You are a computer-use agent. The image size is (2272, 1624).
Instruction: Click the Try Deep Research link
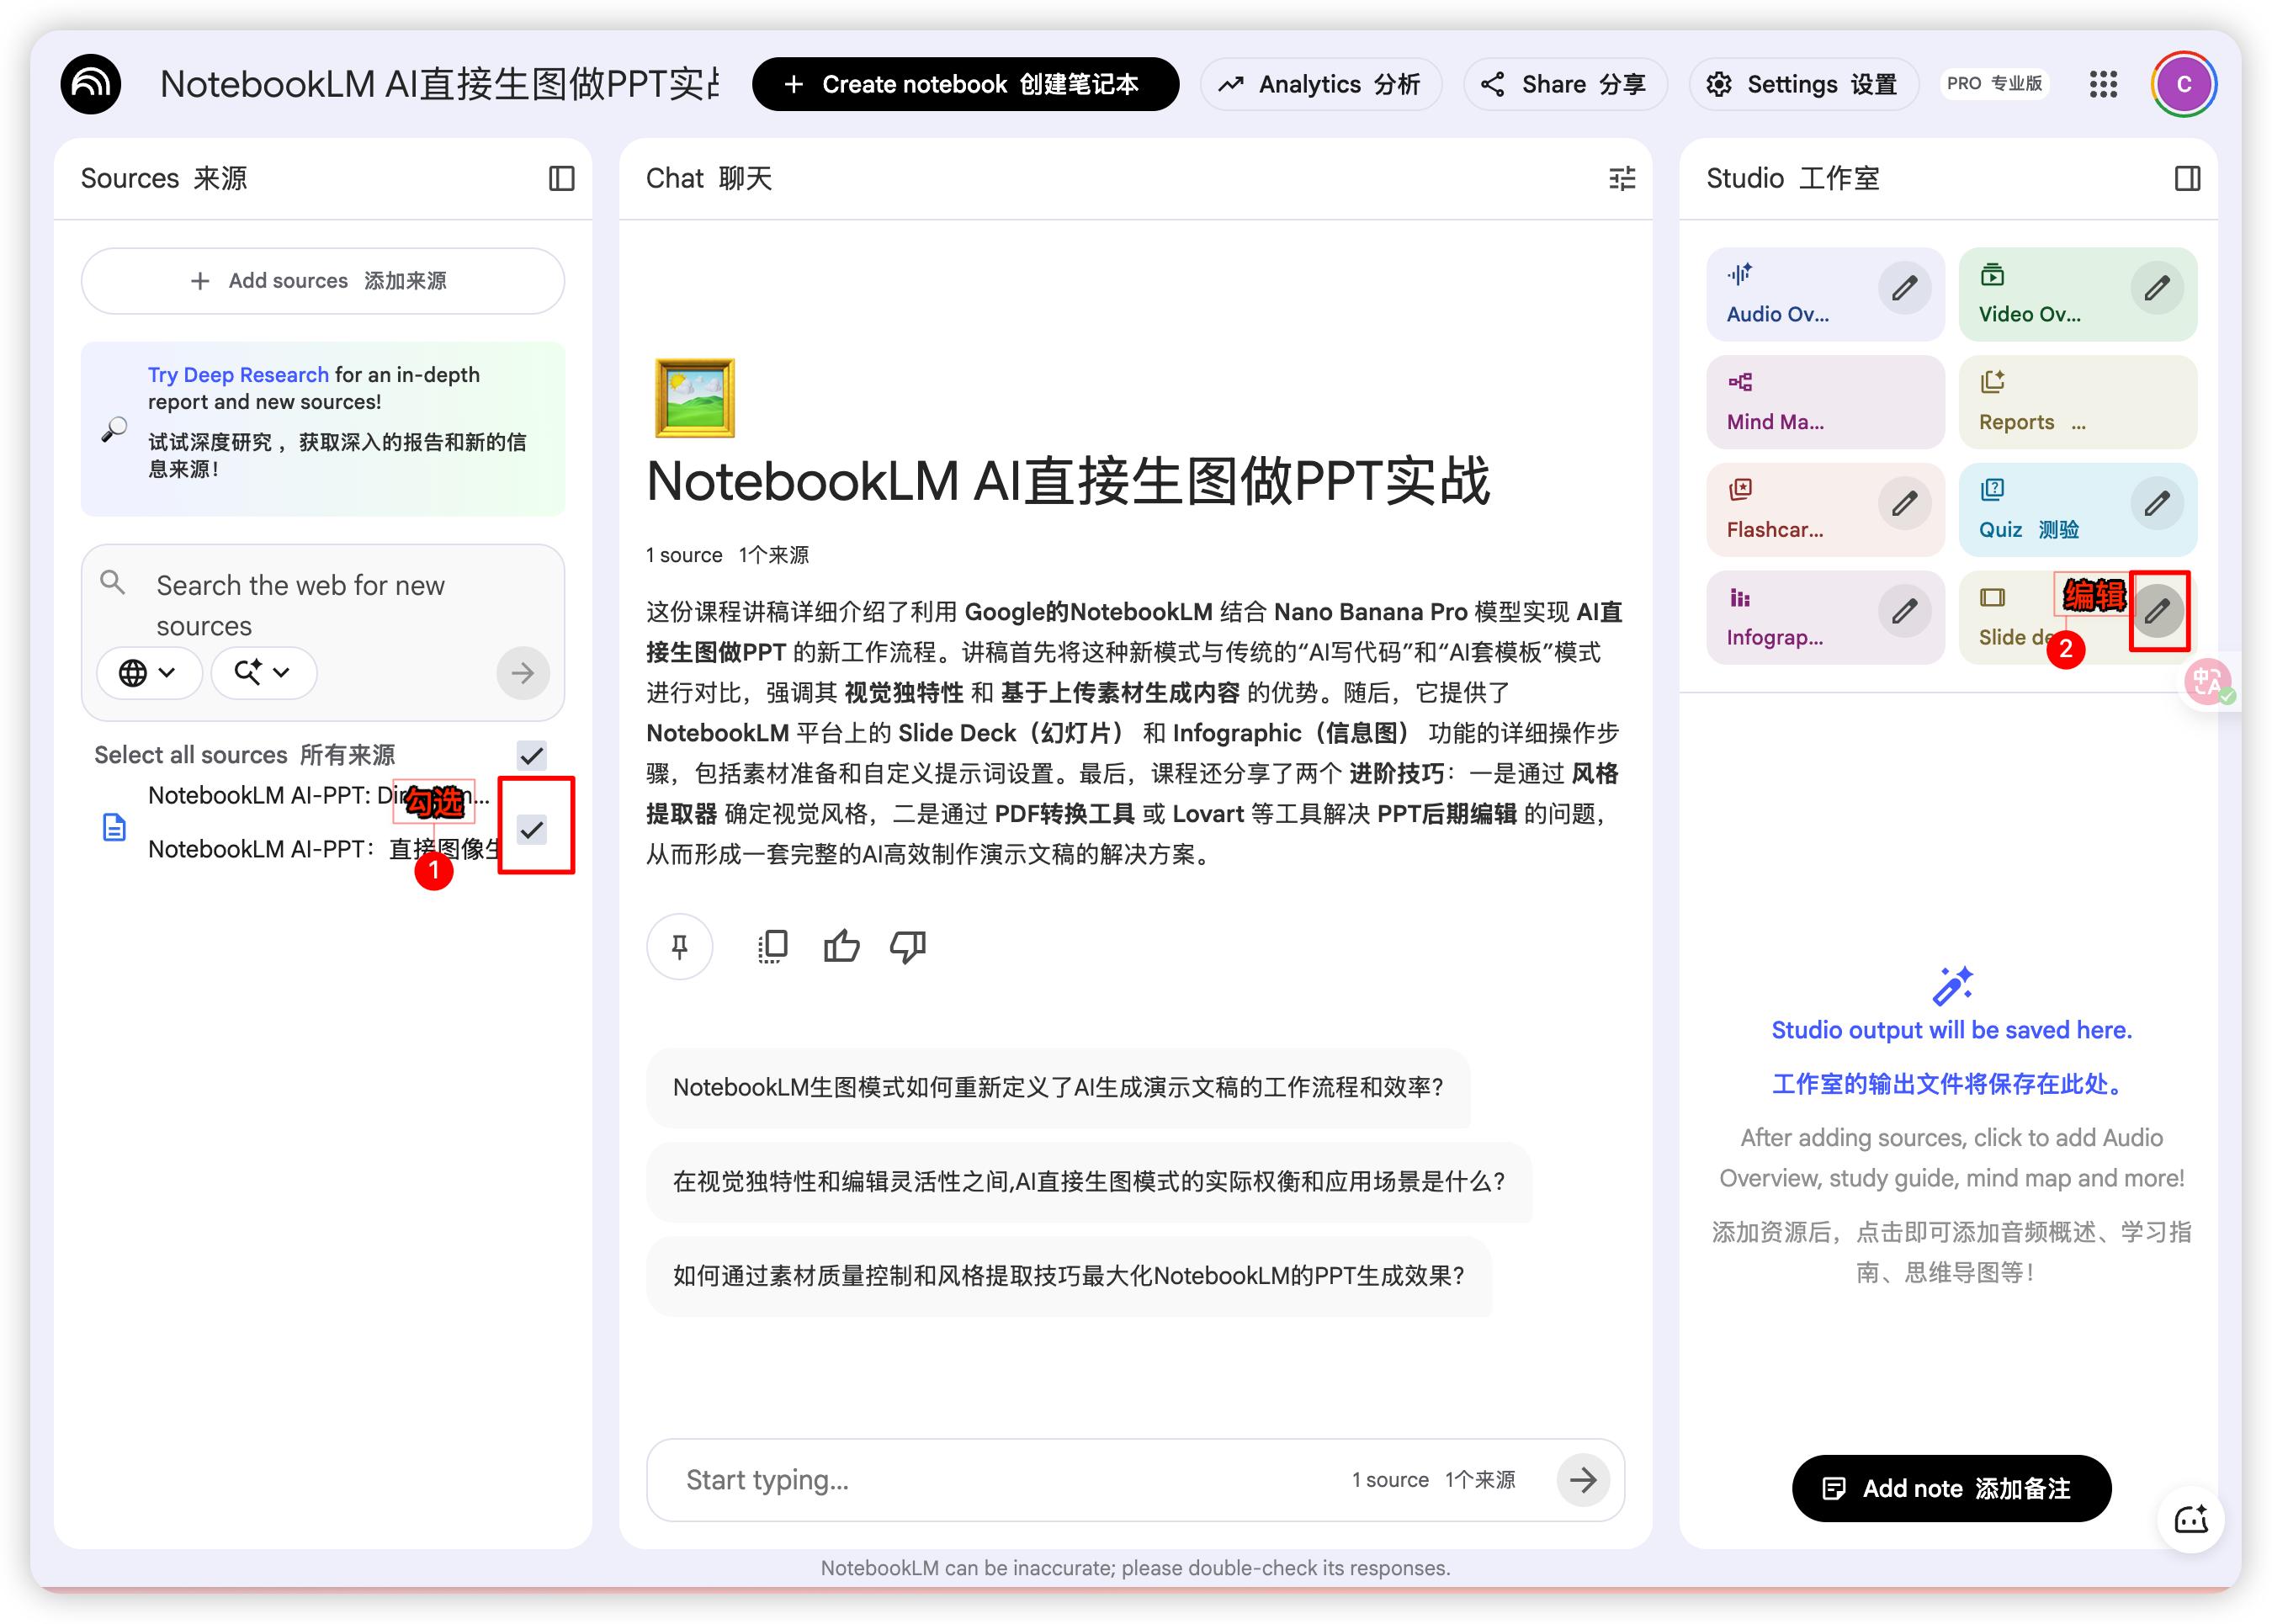click(x=238, y=374)
